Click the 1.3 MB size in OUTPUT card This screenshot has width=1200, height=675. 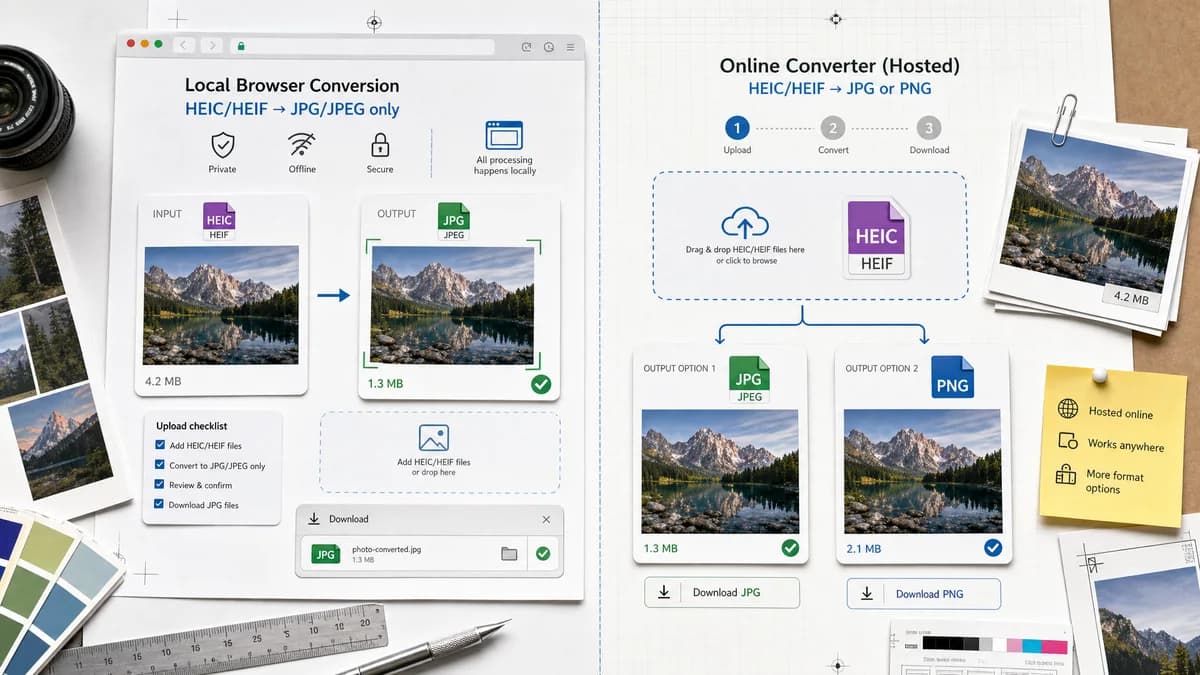(386, 384)
